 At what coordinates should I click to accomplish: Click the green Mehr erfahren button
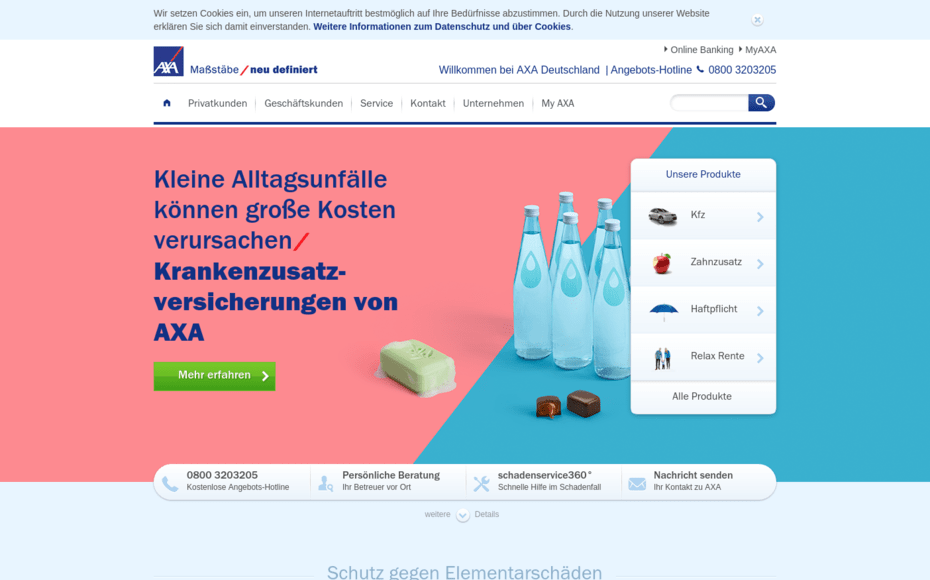214,376
